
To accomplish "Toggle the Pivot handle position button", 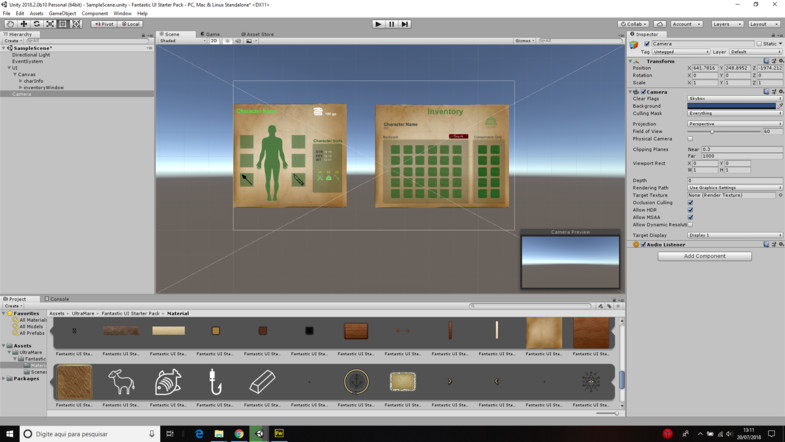I will click(x=104, y=24).
